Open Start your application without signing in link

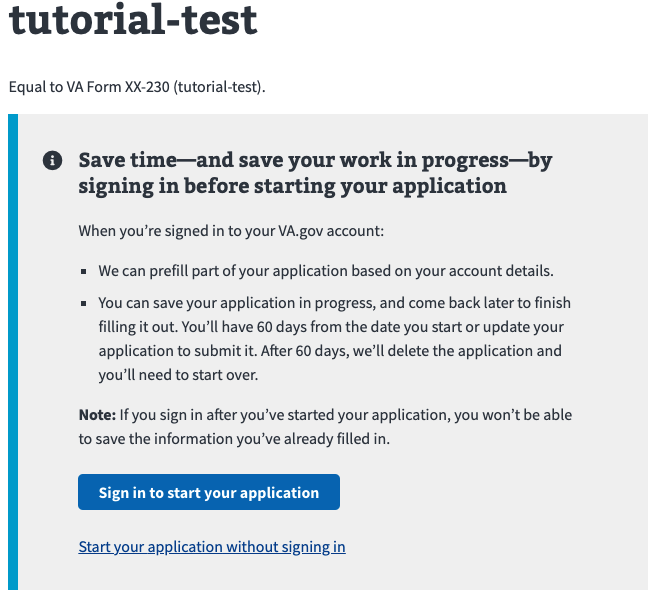pyautogui.click(x=212, y=547)
